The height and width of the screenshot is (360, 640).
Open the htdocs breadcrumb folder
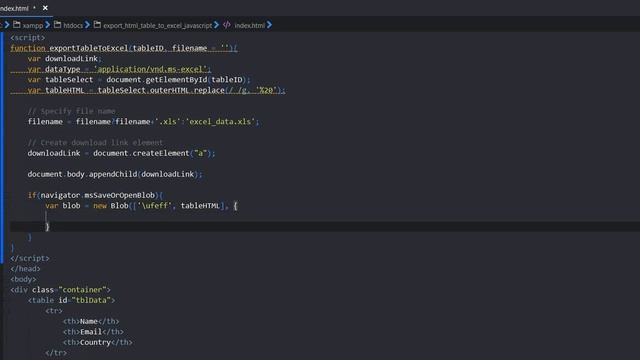[73, 25]
